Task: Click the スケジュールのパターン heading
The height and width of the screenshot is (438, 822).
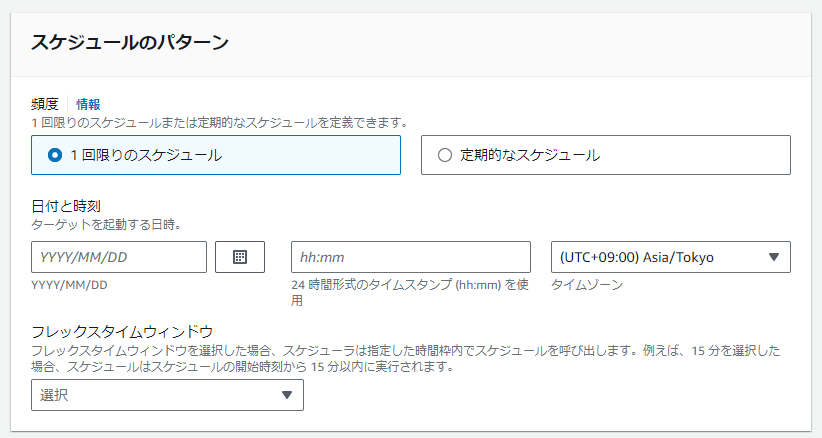Action: pyautogui.click(x=130, y=42)
